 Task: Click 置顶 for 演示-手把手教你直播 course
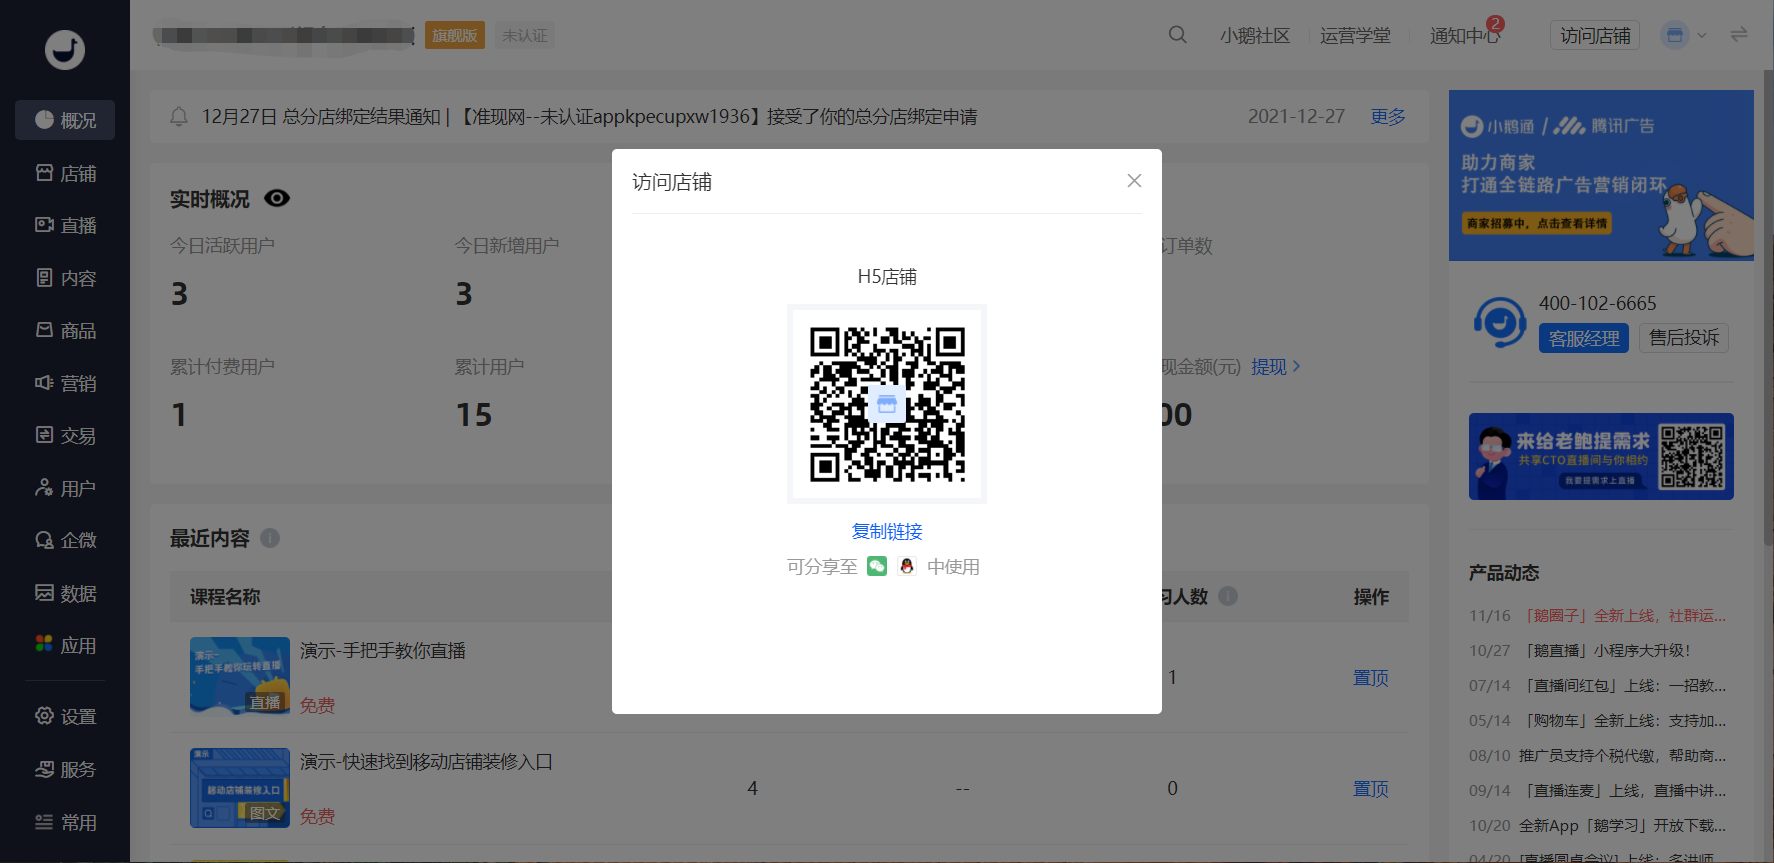point(1370,677)
